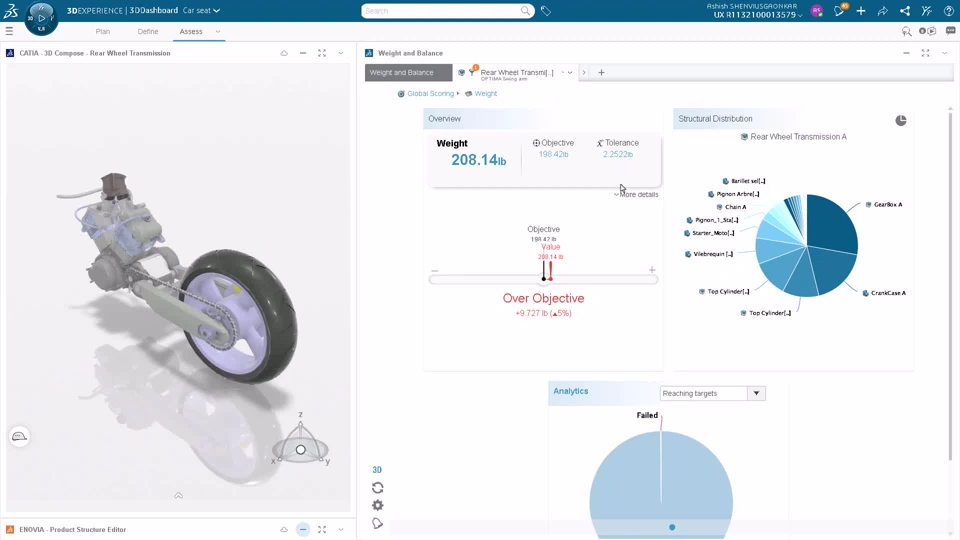The image size is (960, 540).
Task: Click the filter icon on Rear Wheel tab
Action: pyautogui.click(x=472, y=72)
